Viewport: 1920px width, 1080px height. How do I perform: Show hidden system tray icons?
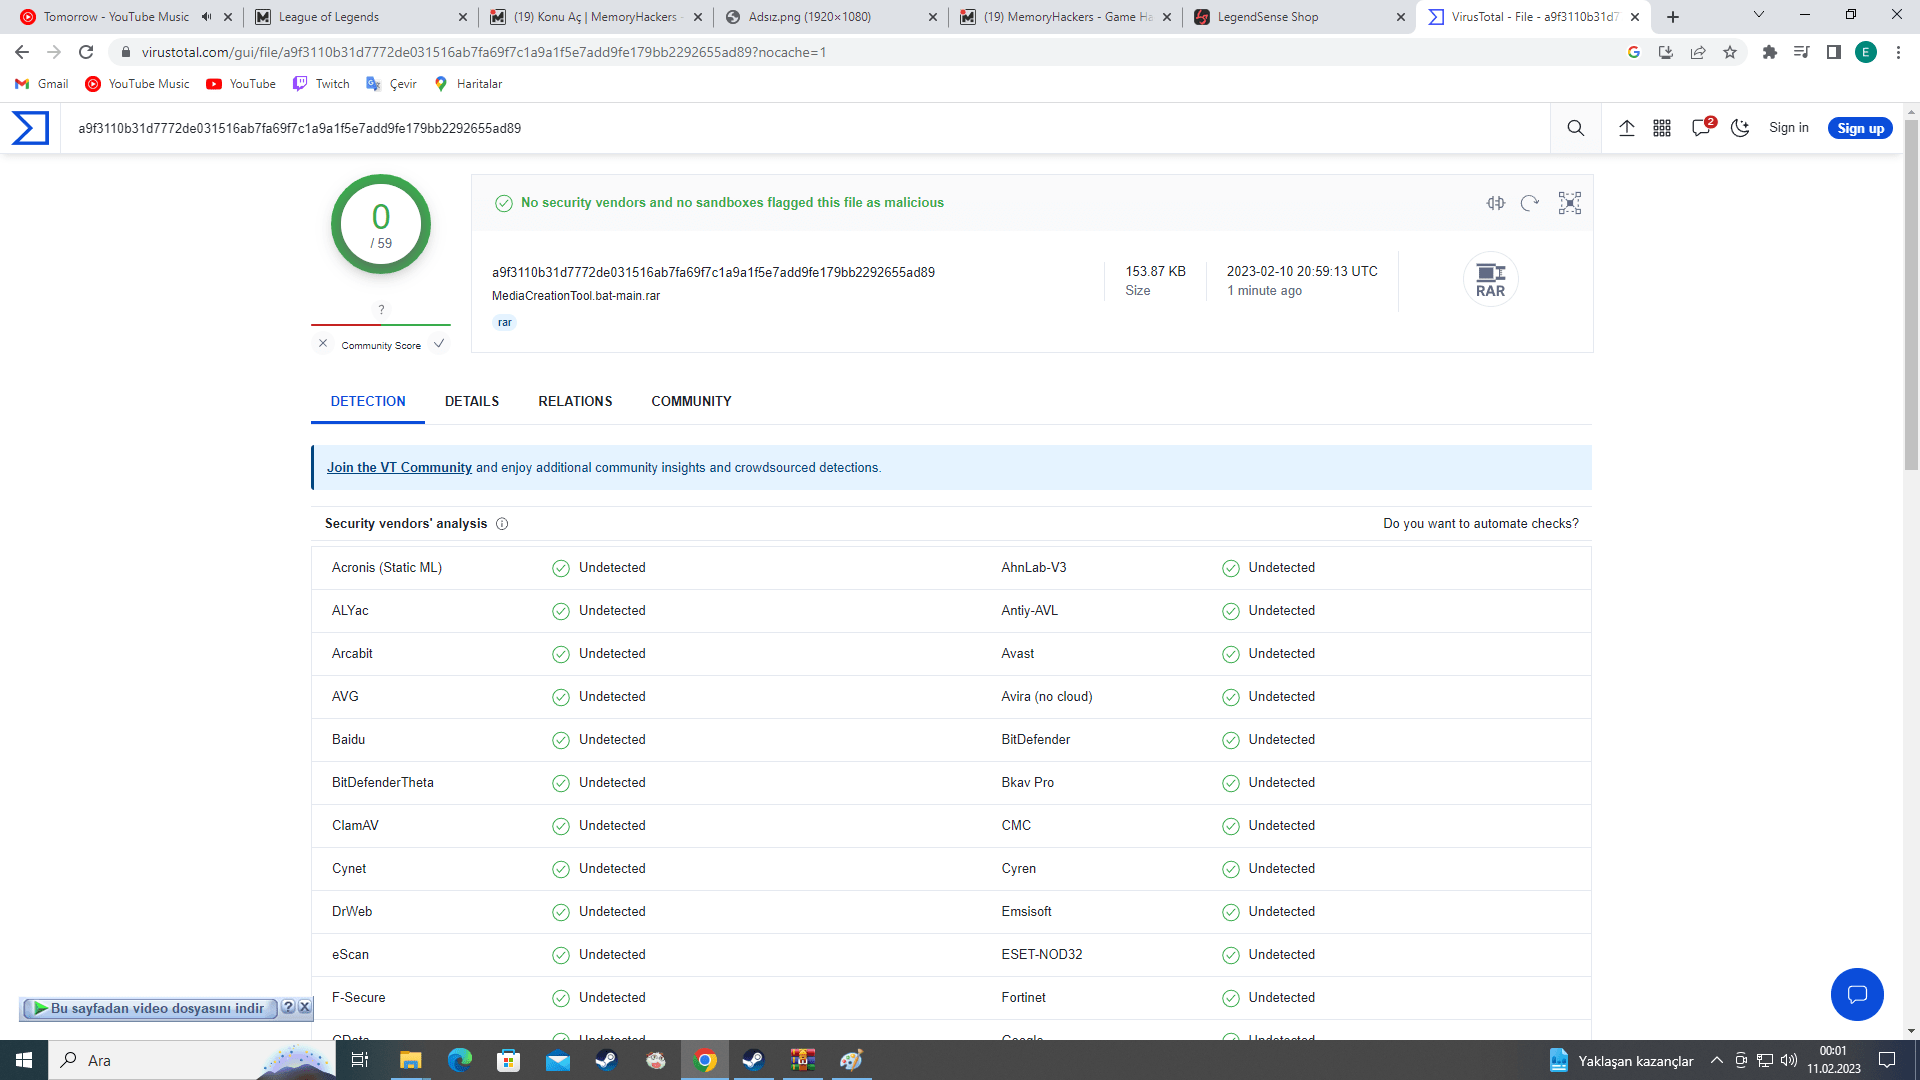pos(1717,1060)
